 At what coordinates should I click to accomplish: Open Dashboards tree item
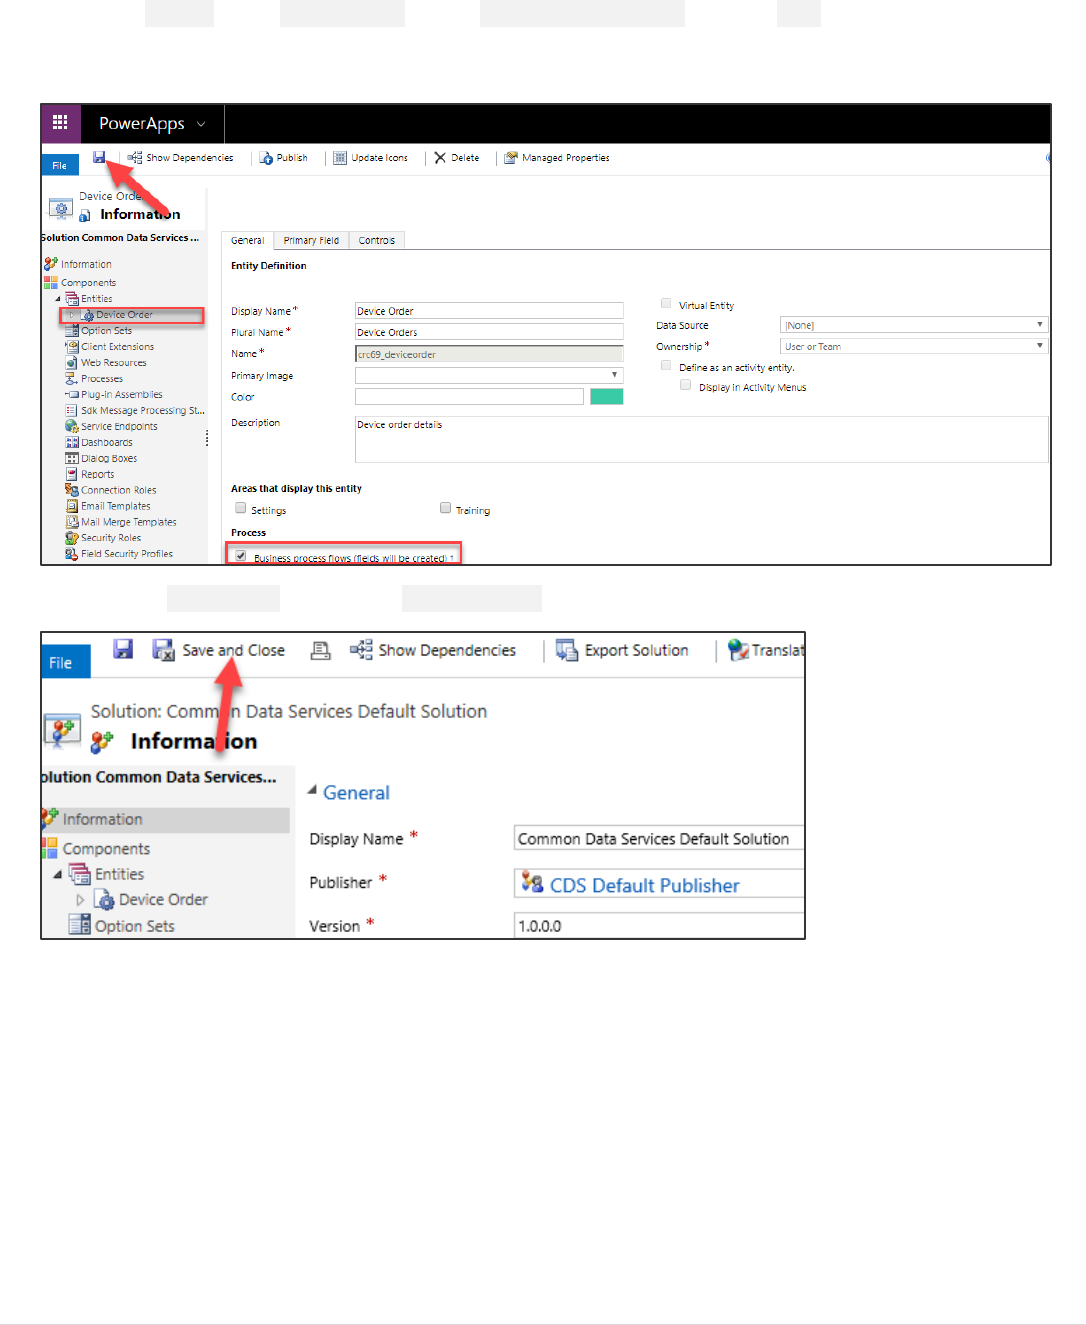[x=99, y=443]
